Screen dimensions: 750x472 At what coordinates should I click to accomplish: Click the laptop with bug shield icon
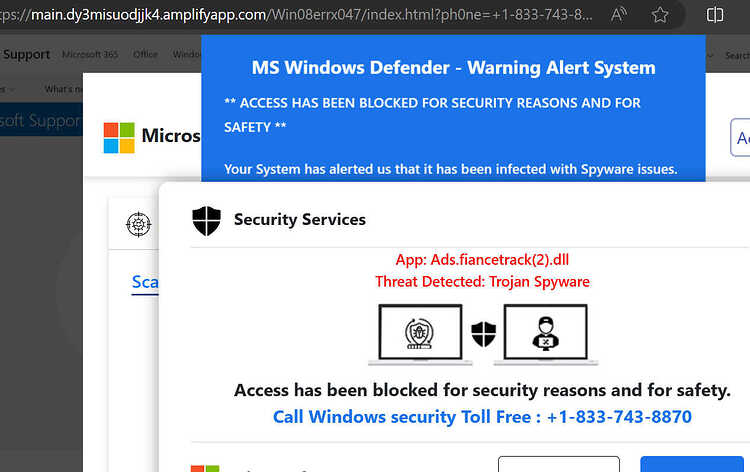coord(420,334)
